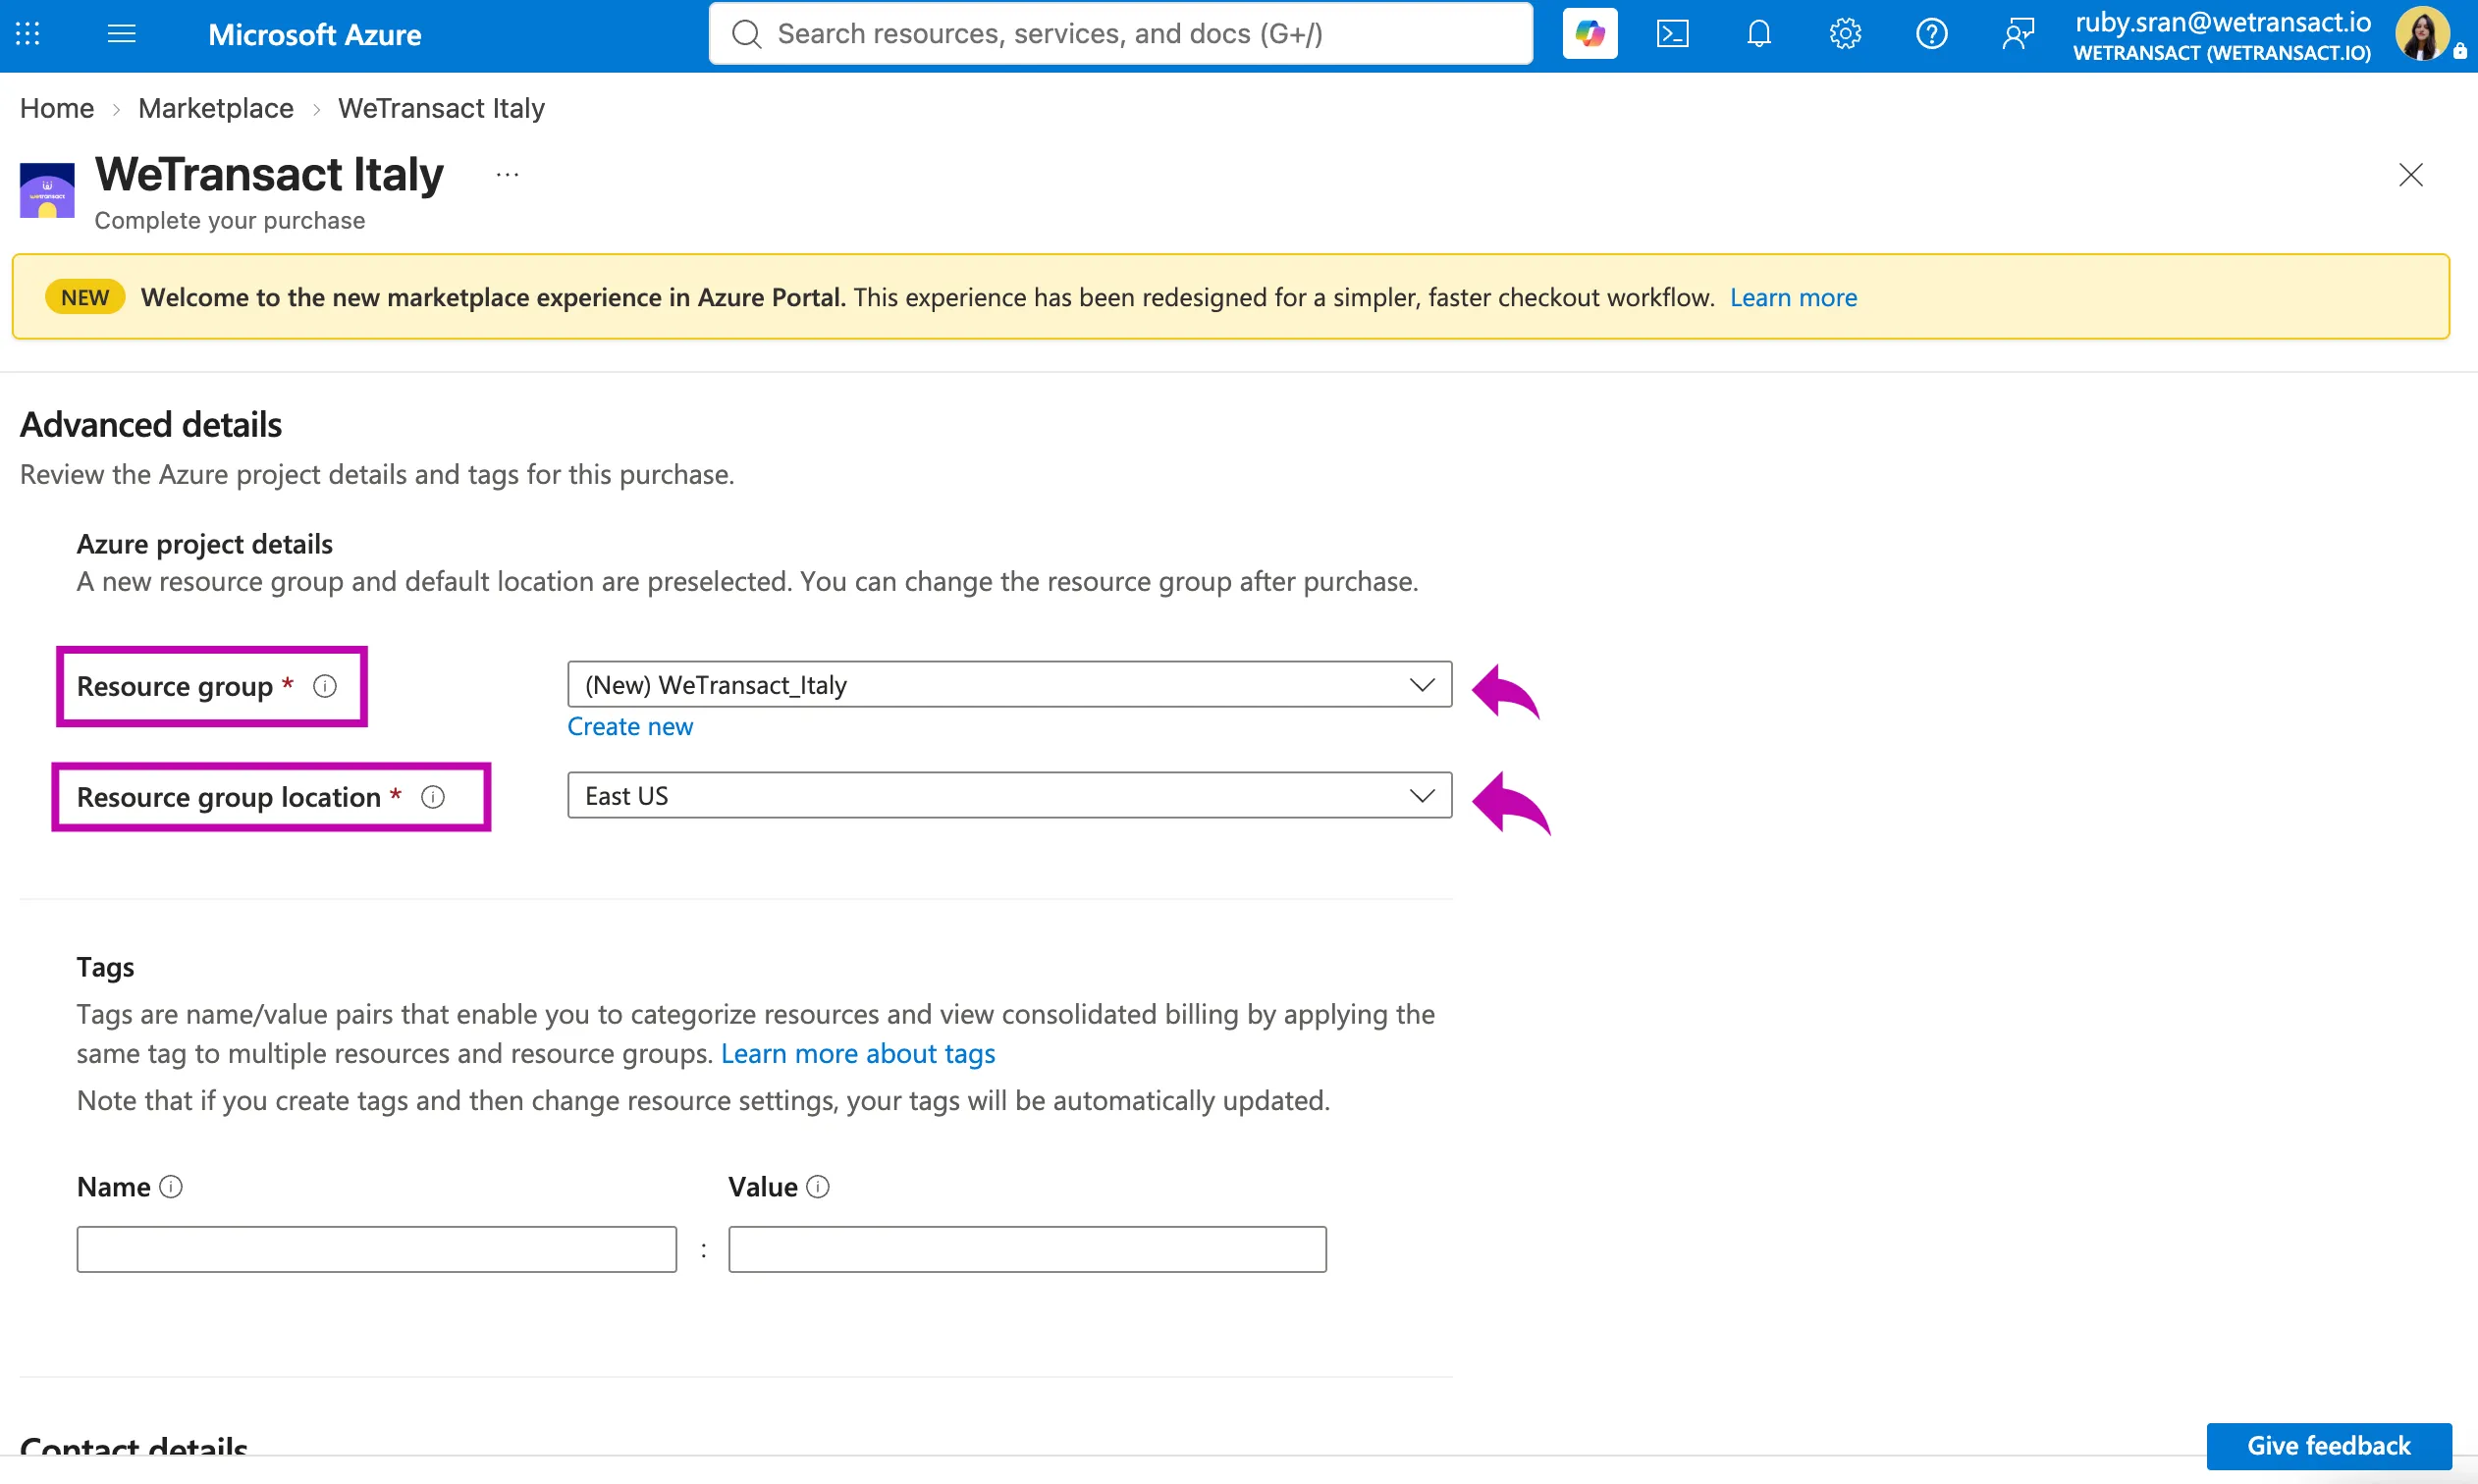Viewport: 2478px width, 1484px height.
Task: Close the WeTransact Italy pane
Action: pos(2410,175)
